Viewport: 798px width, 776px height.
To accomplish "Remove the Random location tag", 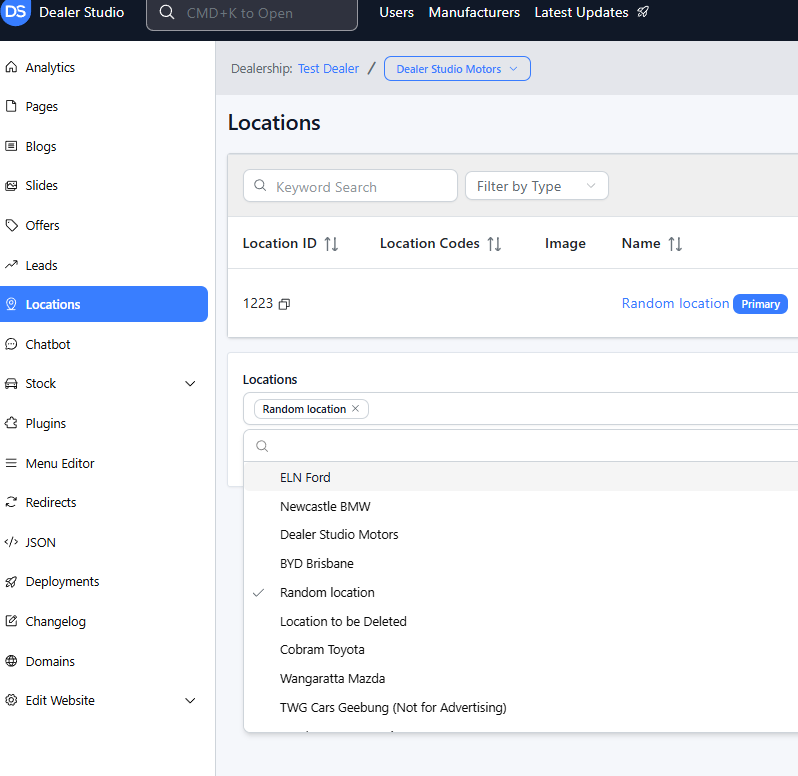I will pyautogui.click(x=355, y=409).
